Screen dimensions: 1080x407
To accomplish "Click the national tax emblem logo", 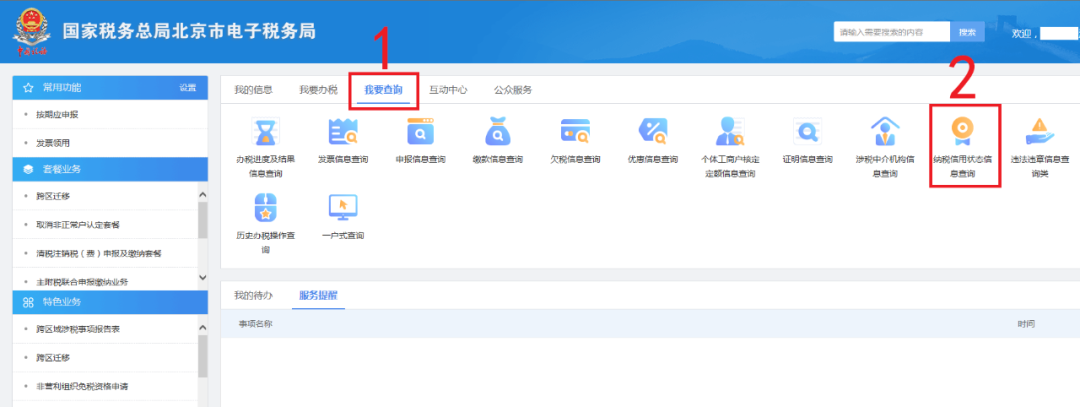I will coord(30,32).
